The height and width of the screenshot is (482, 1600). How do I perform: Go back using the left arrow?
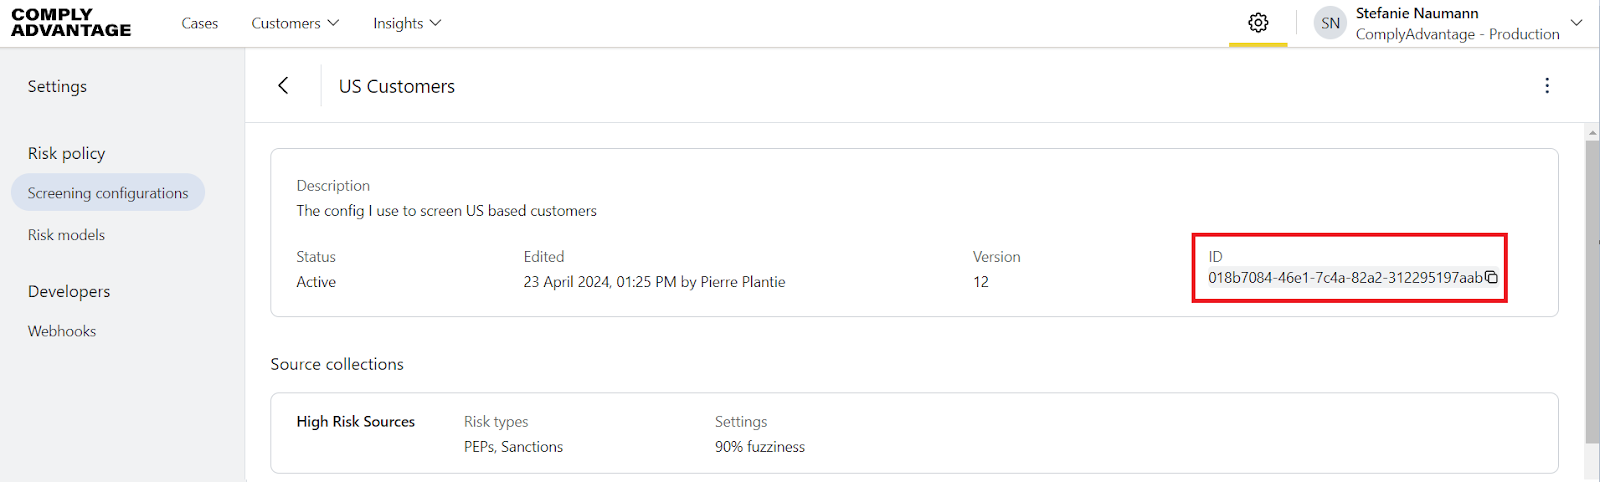(x=283, y=86)
